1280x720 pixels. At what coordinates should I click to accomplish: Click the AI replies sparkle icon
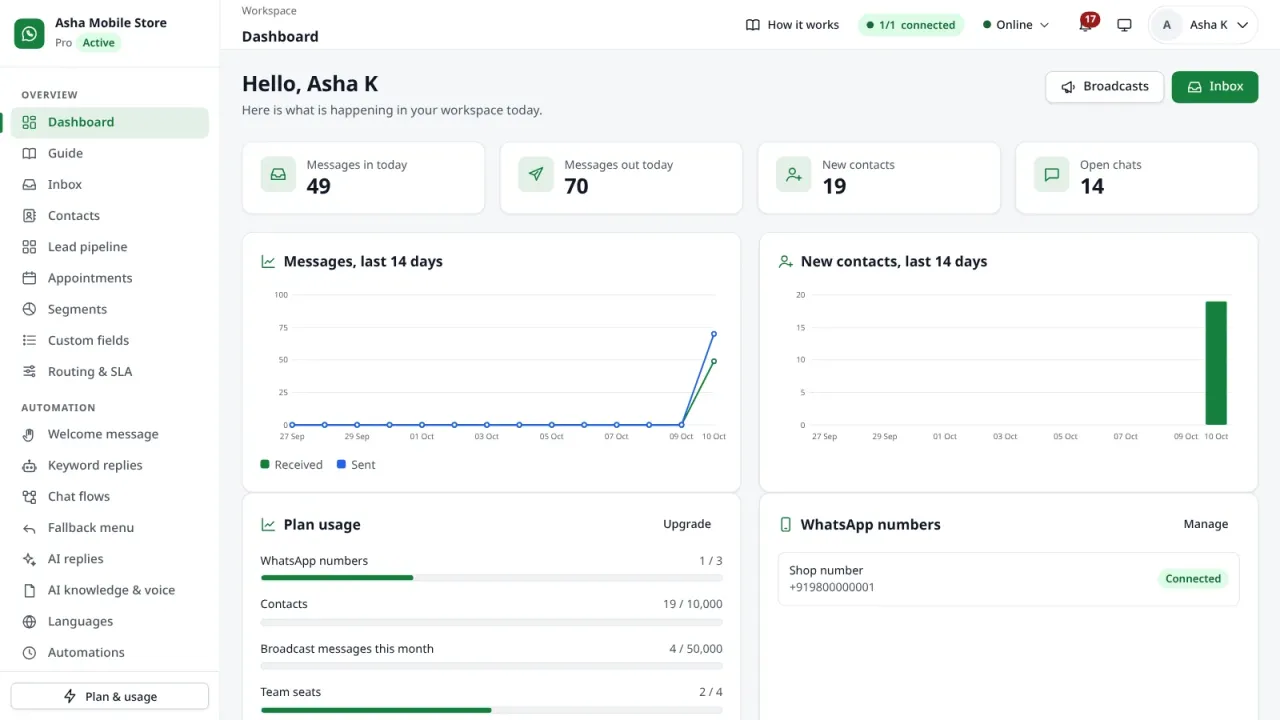point(29,559)
